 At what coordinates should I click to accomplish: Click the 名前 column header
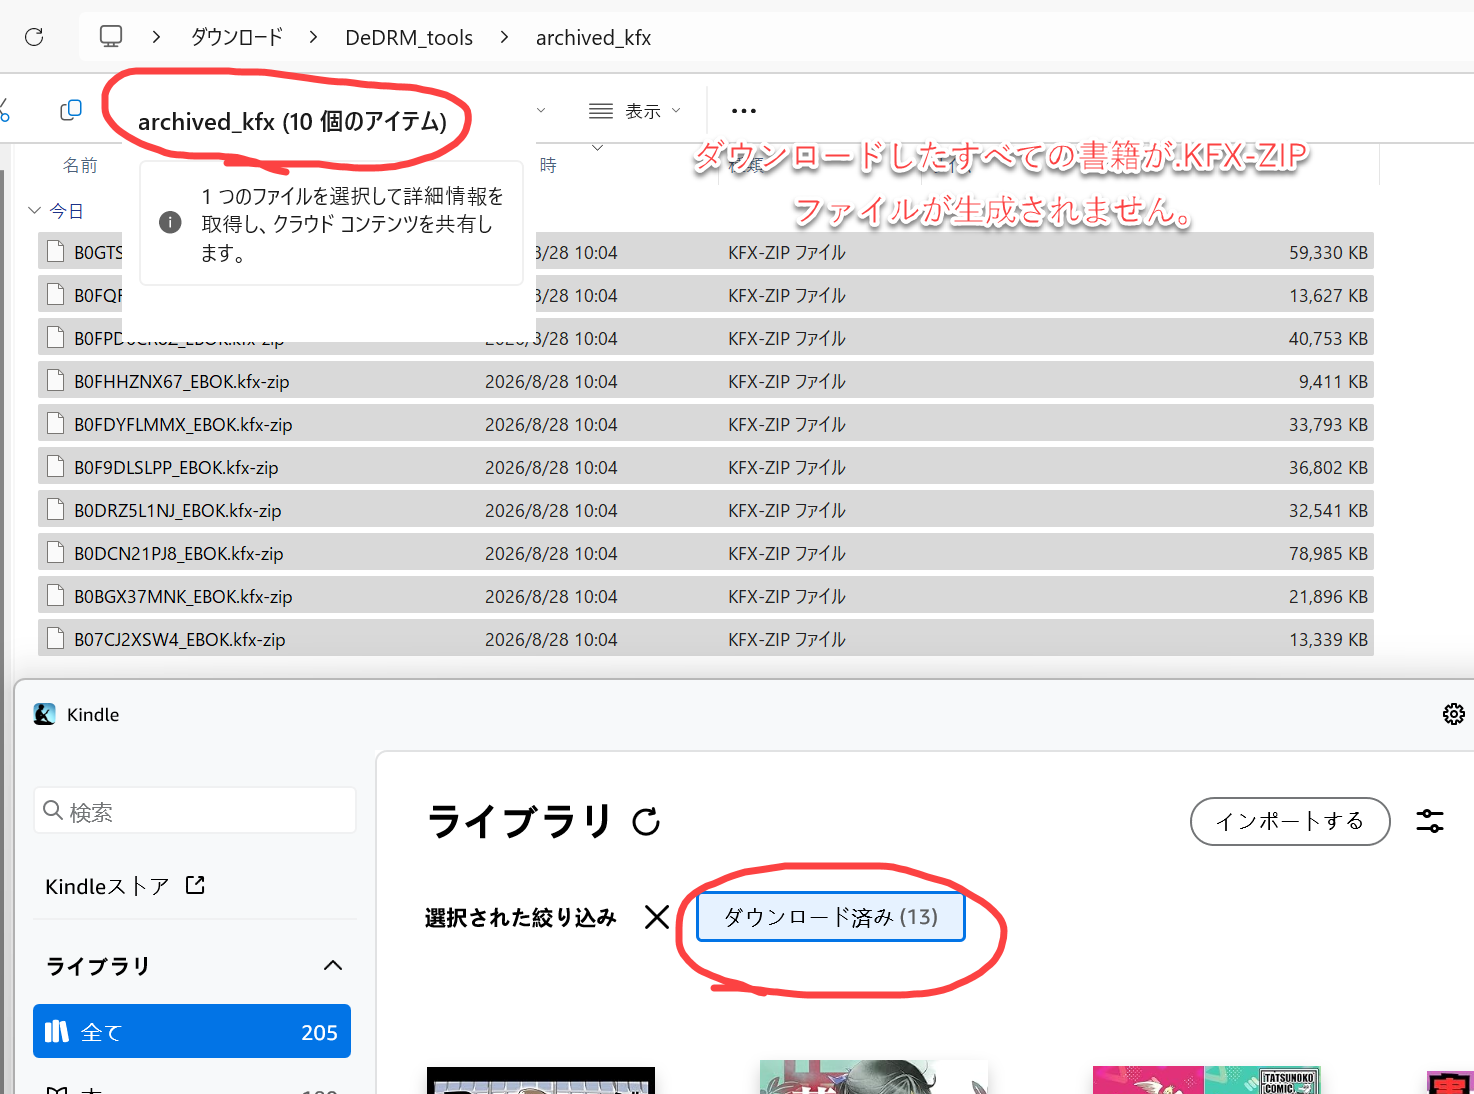[80, 165]
